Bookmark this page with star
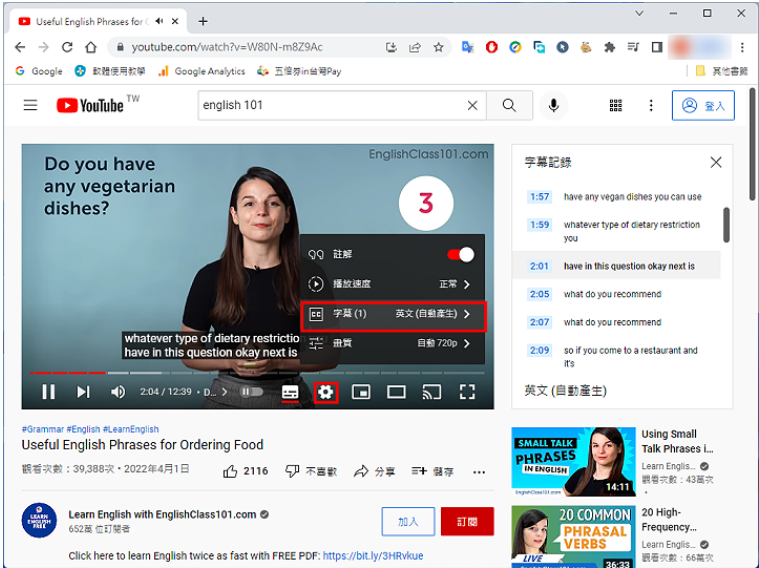 coord(439,47)
